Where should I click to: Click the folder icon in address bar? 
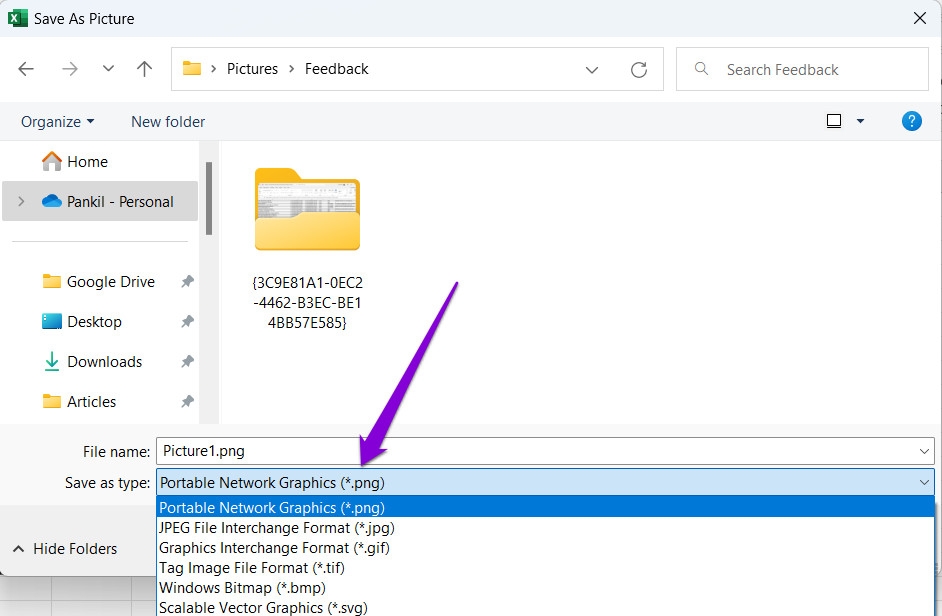click(192, 69)
